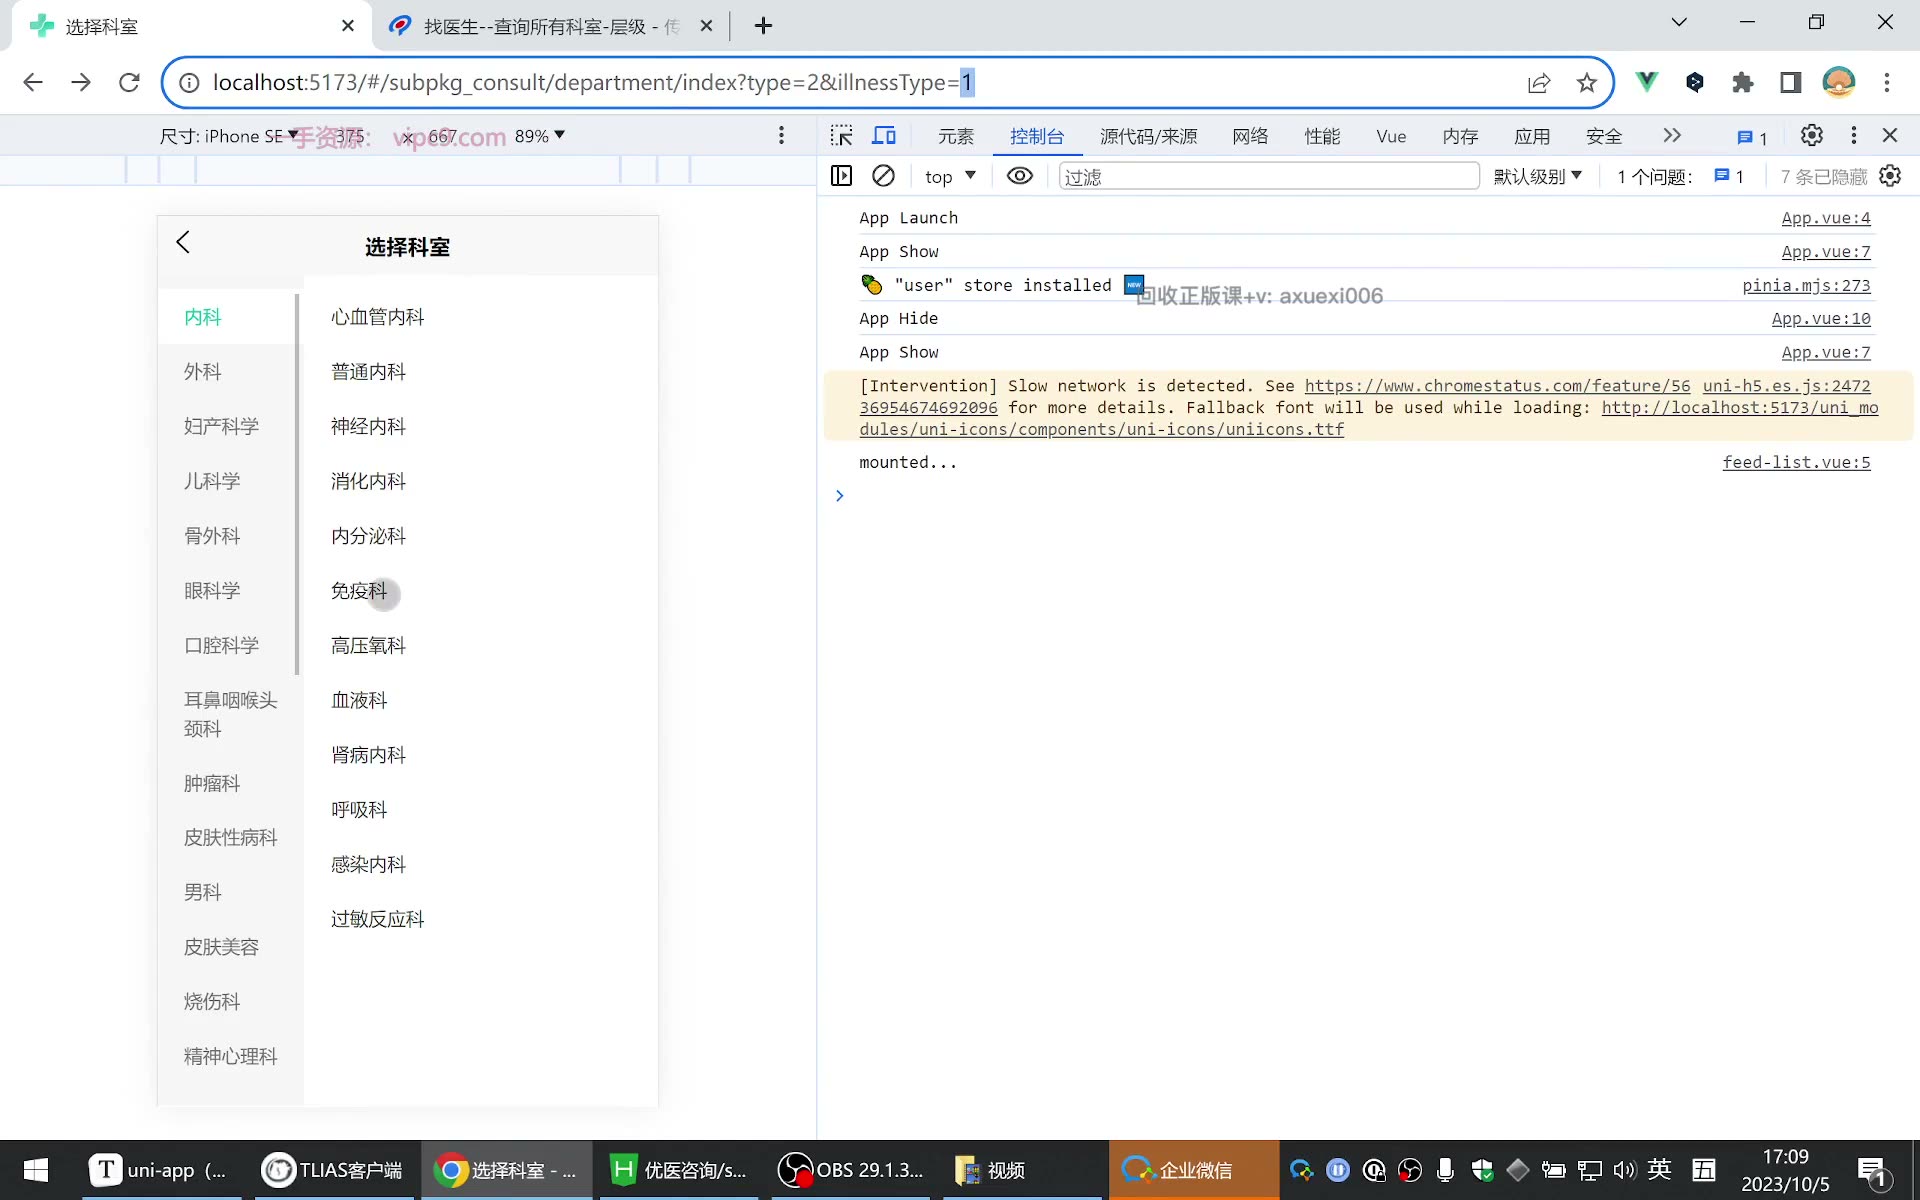Open the uni-h5.es.js:2472 source link
Viewport: 1920px width, 1200px height.
[1787, 386]
